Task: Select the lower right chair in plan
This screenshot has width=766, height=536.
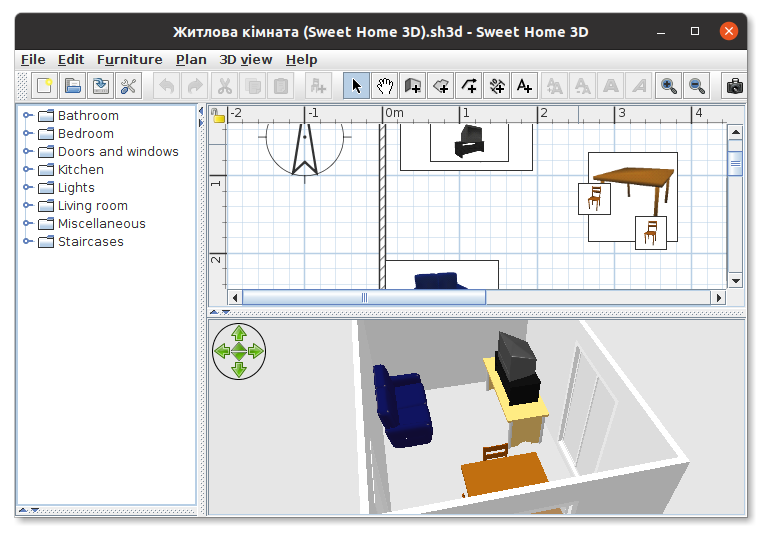Action: [651, 233]
